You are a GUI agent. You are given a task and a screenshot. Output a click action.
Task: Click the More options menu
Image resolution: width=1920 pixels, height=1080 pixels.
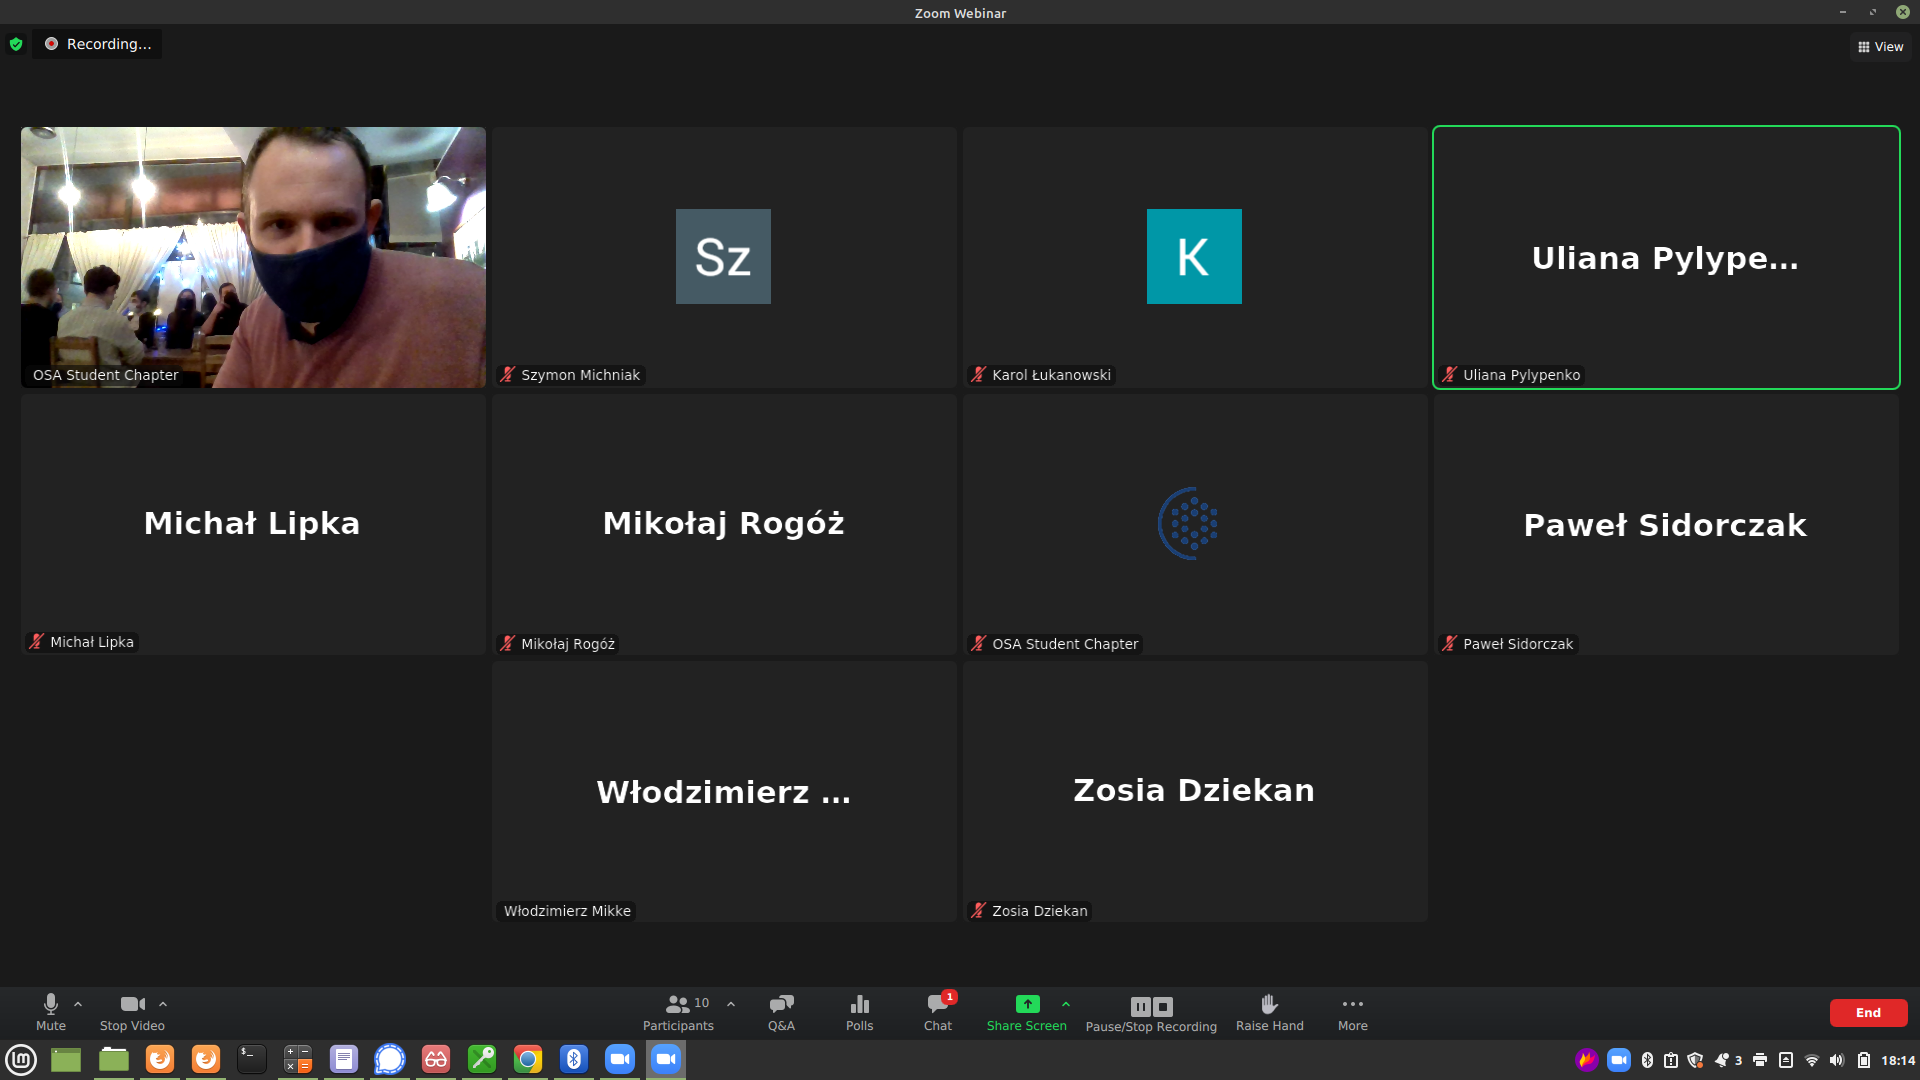pos(1352,1005)
